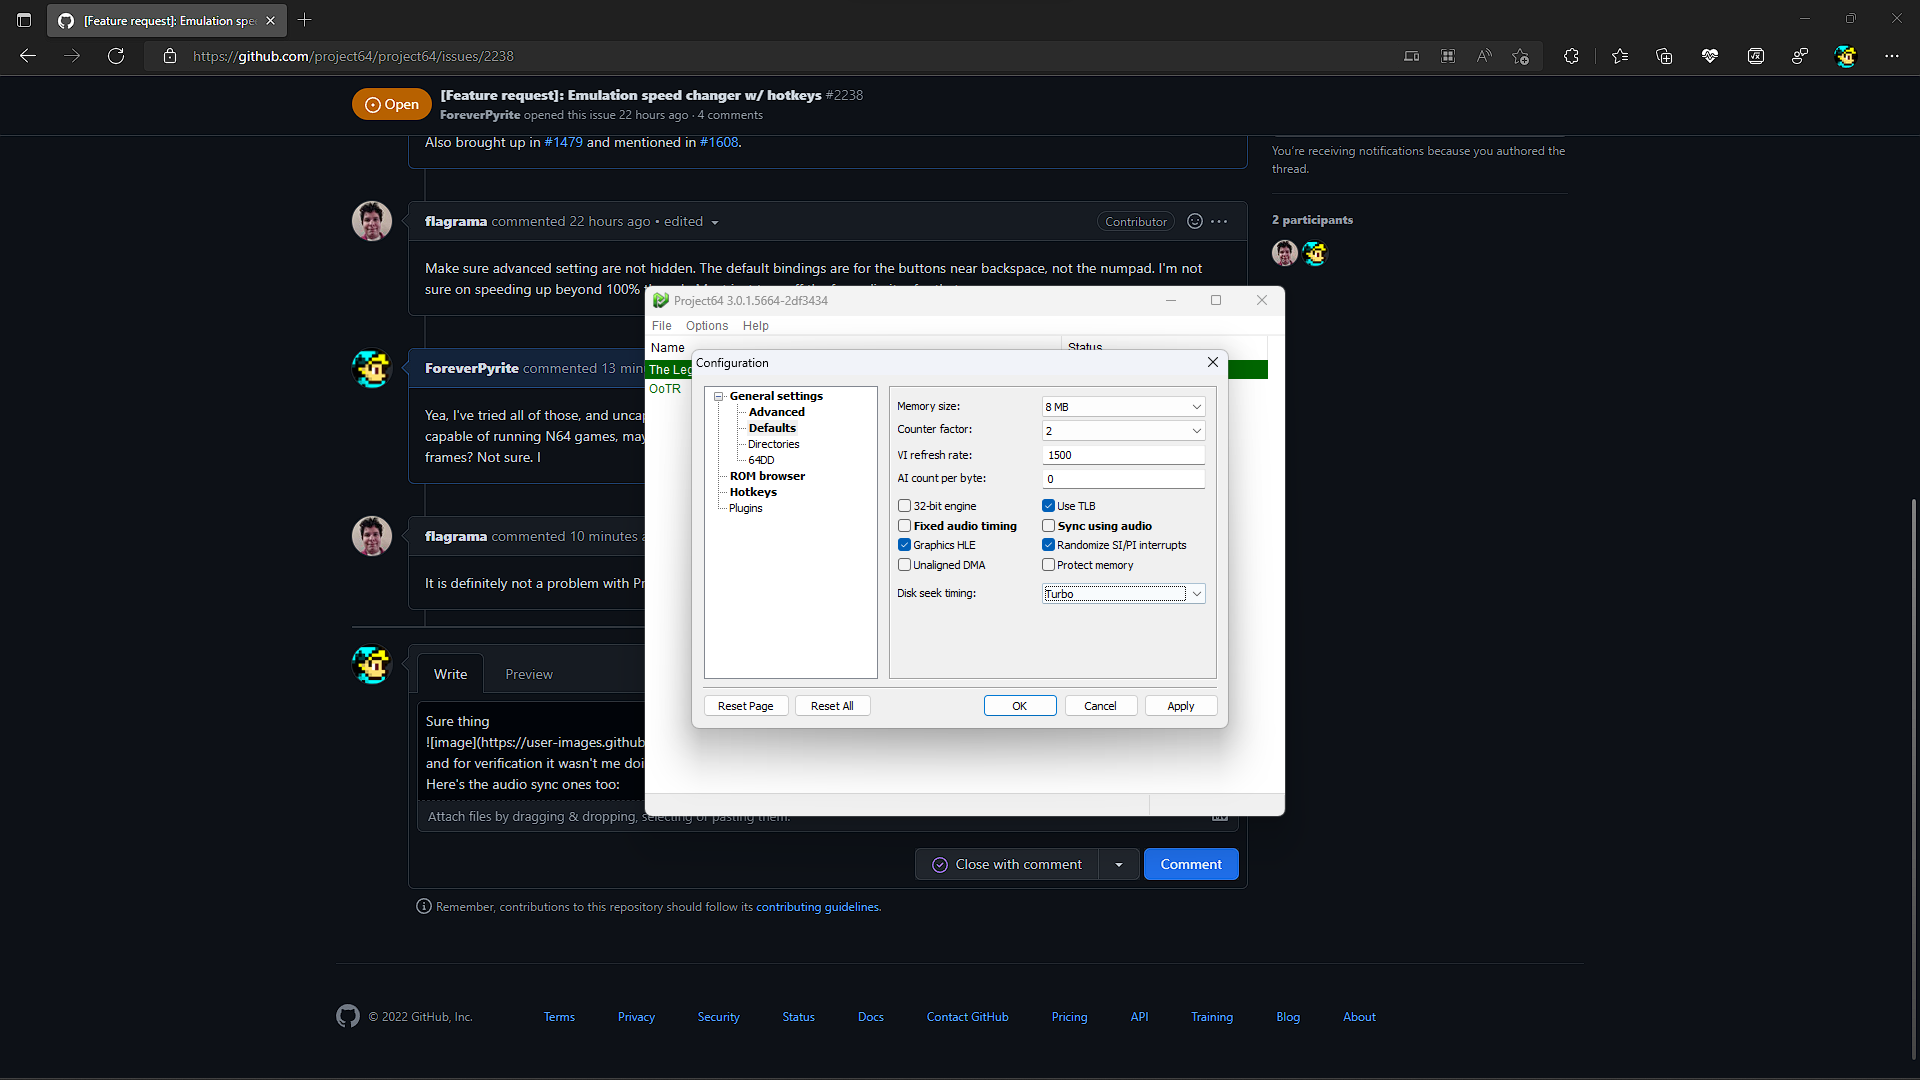This screenshot has width=1920, height=1080.
Task: Click the VI refresh rate input field
Action: point(1123,454)
